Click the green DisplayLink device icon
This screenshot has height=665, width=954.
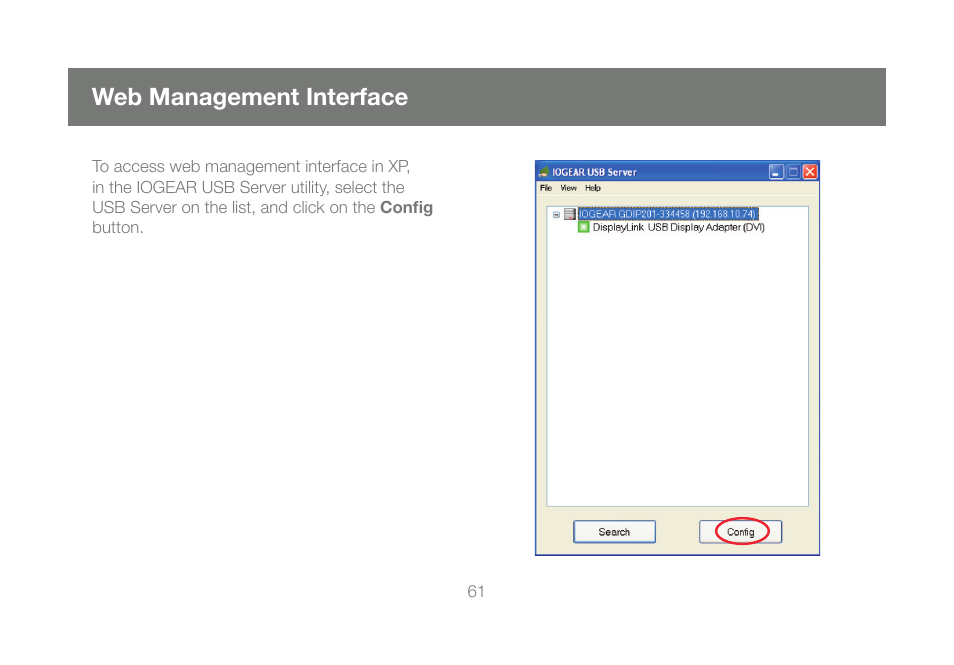tap(583, 227)
